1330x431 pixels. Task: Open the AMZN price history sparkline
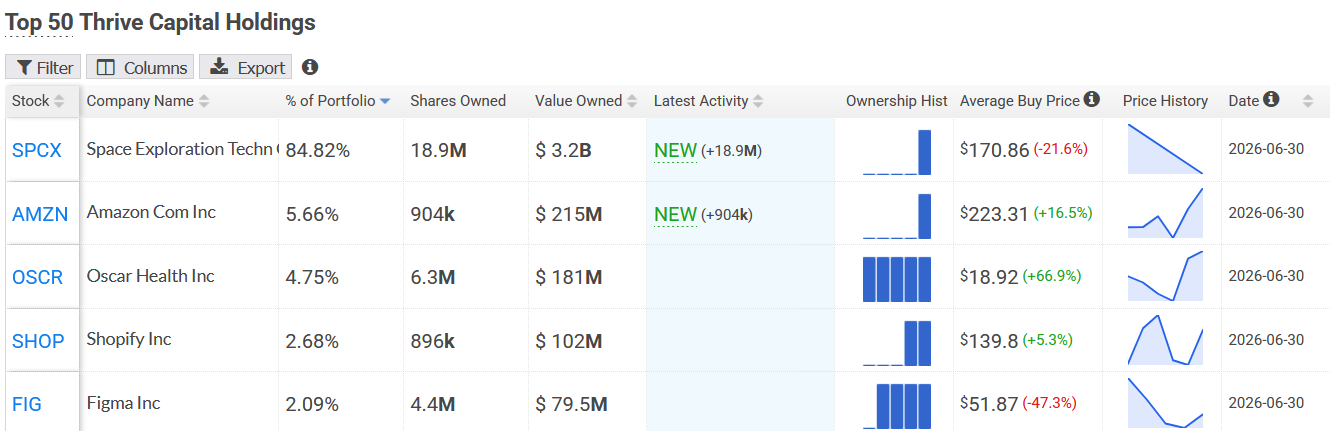(x=1165, y=213)
